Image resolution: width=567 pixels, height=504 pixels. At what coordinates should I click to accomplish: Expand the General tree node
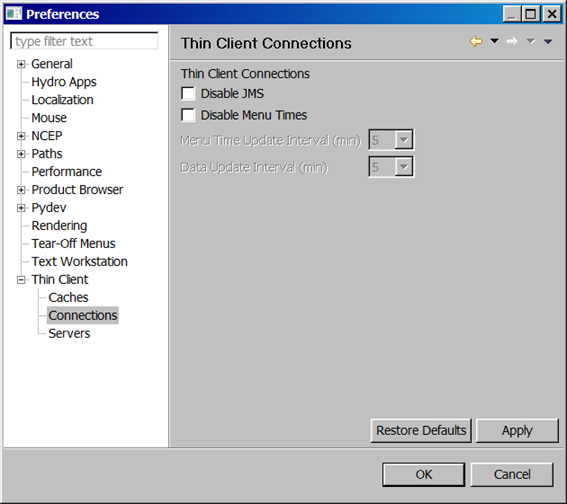coord(21,64)
